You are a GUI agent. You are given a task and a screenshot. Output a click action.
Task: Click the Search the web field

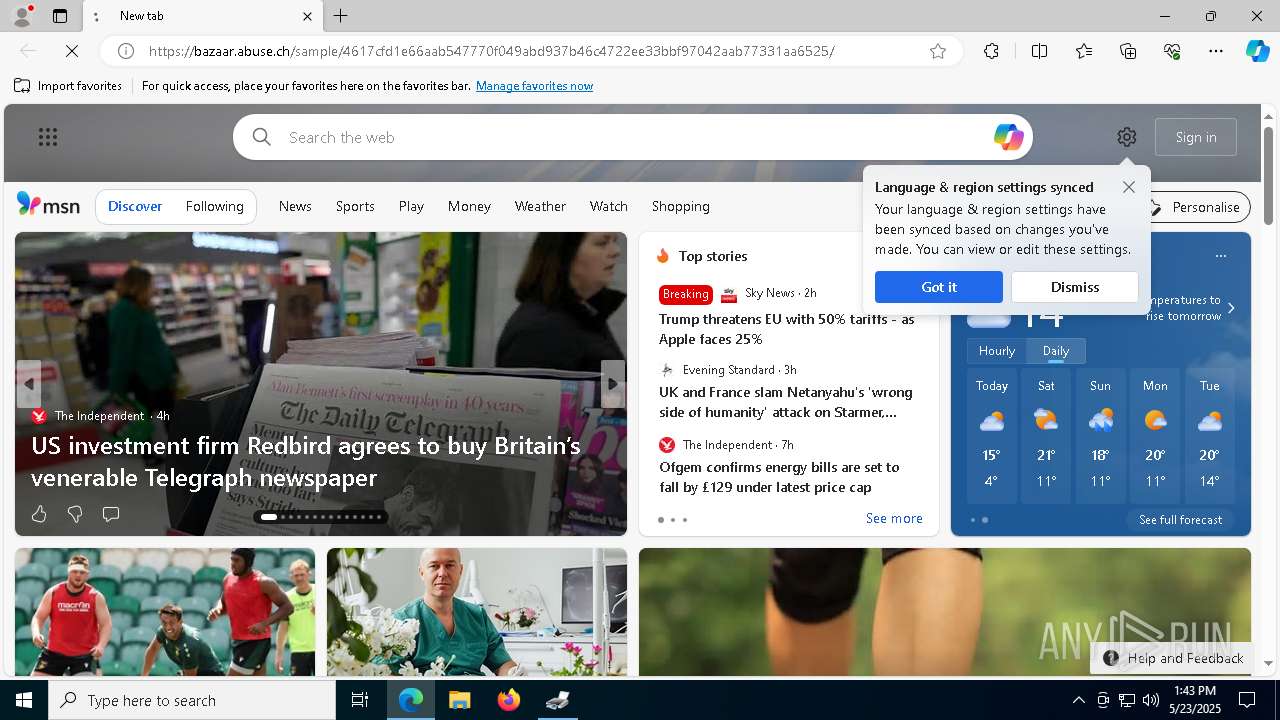632,137
